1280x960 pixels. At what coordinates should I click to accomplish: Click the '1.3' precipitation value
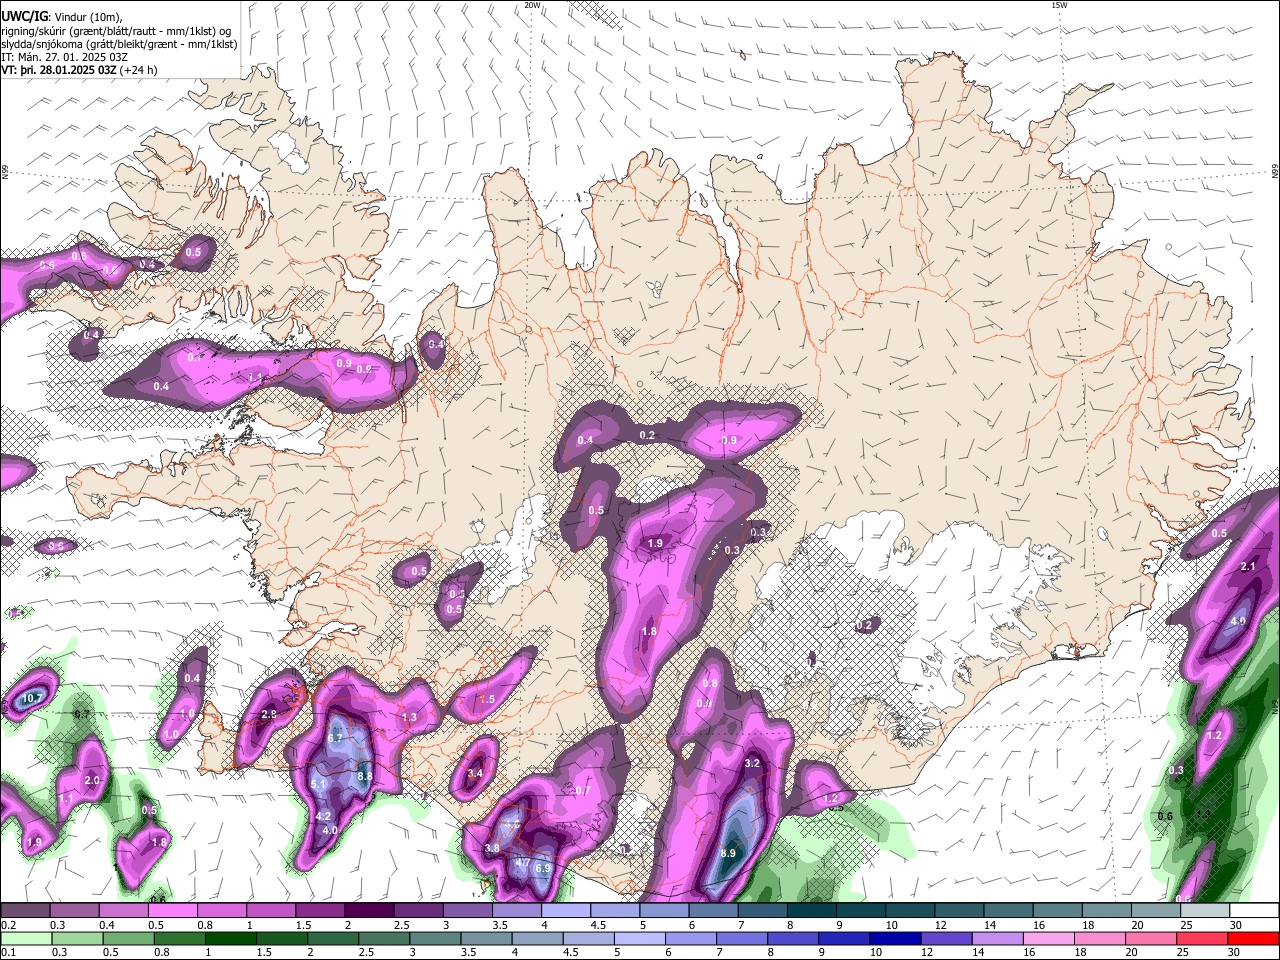[409, 718]
